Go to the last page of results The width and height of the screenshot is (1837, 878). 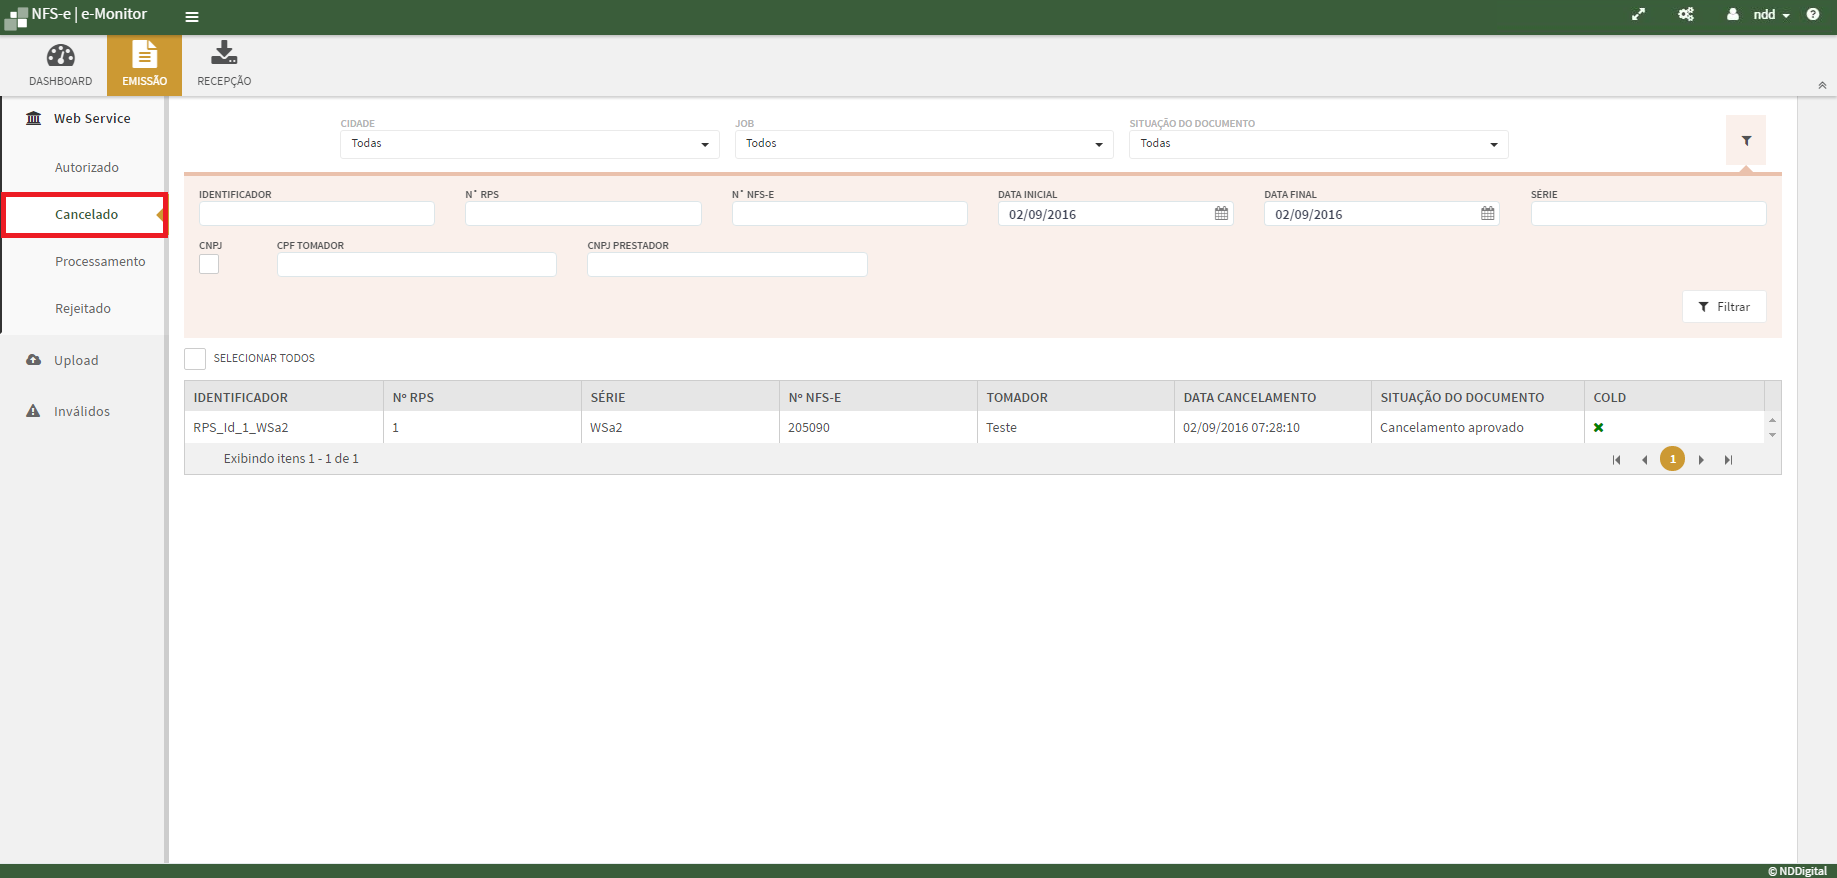1728,460
